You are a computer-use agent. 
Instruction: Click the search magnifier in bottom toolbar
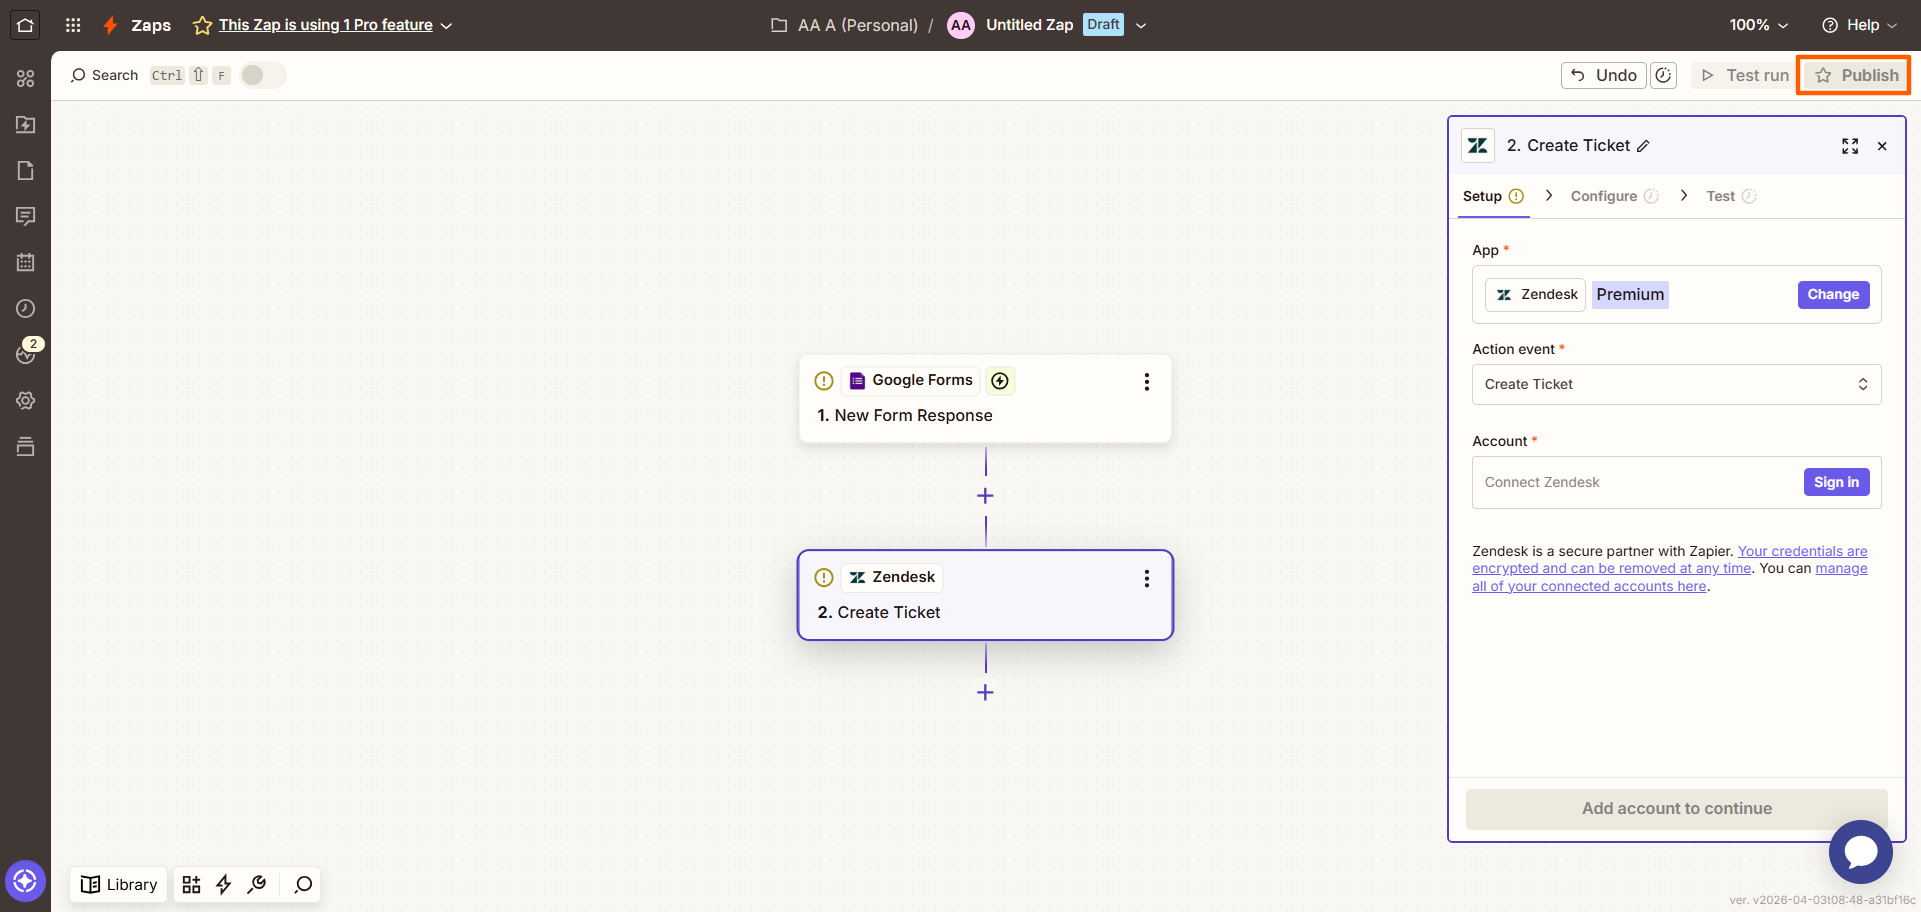pyautogui.click(x=303, y=884)
